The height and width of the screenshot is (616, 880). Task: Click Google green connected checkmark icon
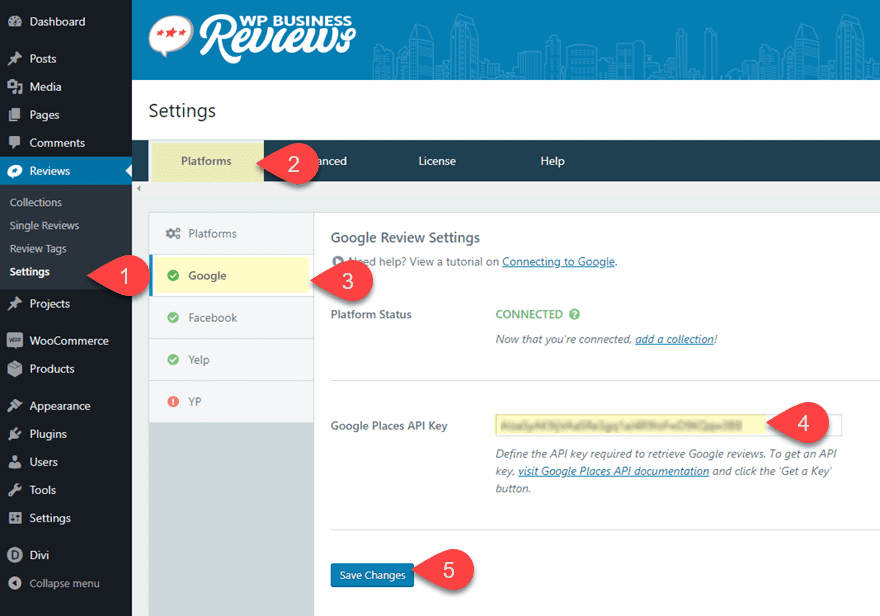pyautogui.click(x=173, y=275)
